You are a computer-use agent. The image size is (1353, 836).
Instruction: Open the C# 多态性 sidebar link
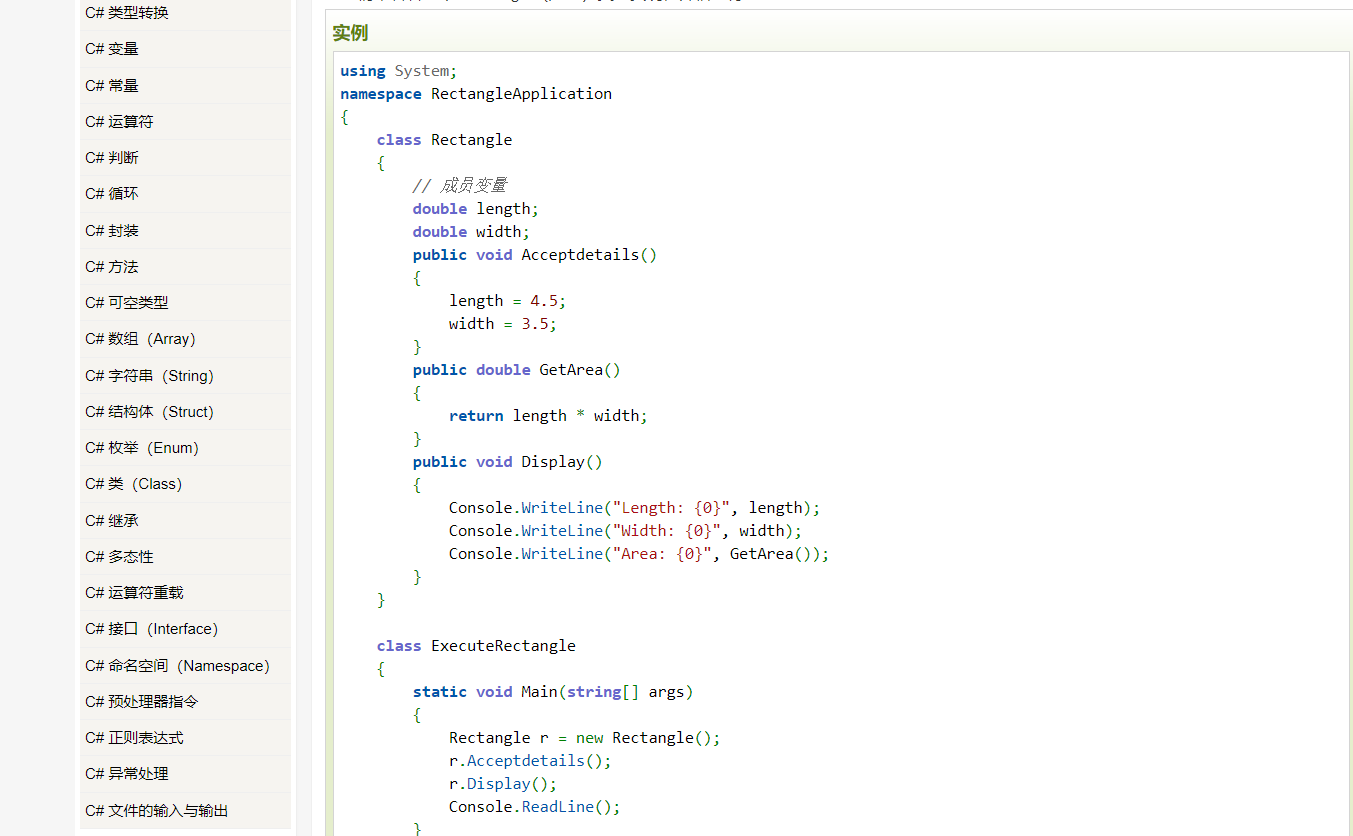coord(119,557)
